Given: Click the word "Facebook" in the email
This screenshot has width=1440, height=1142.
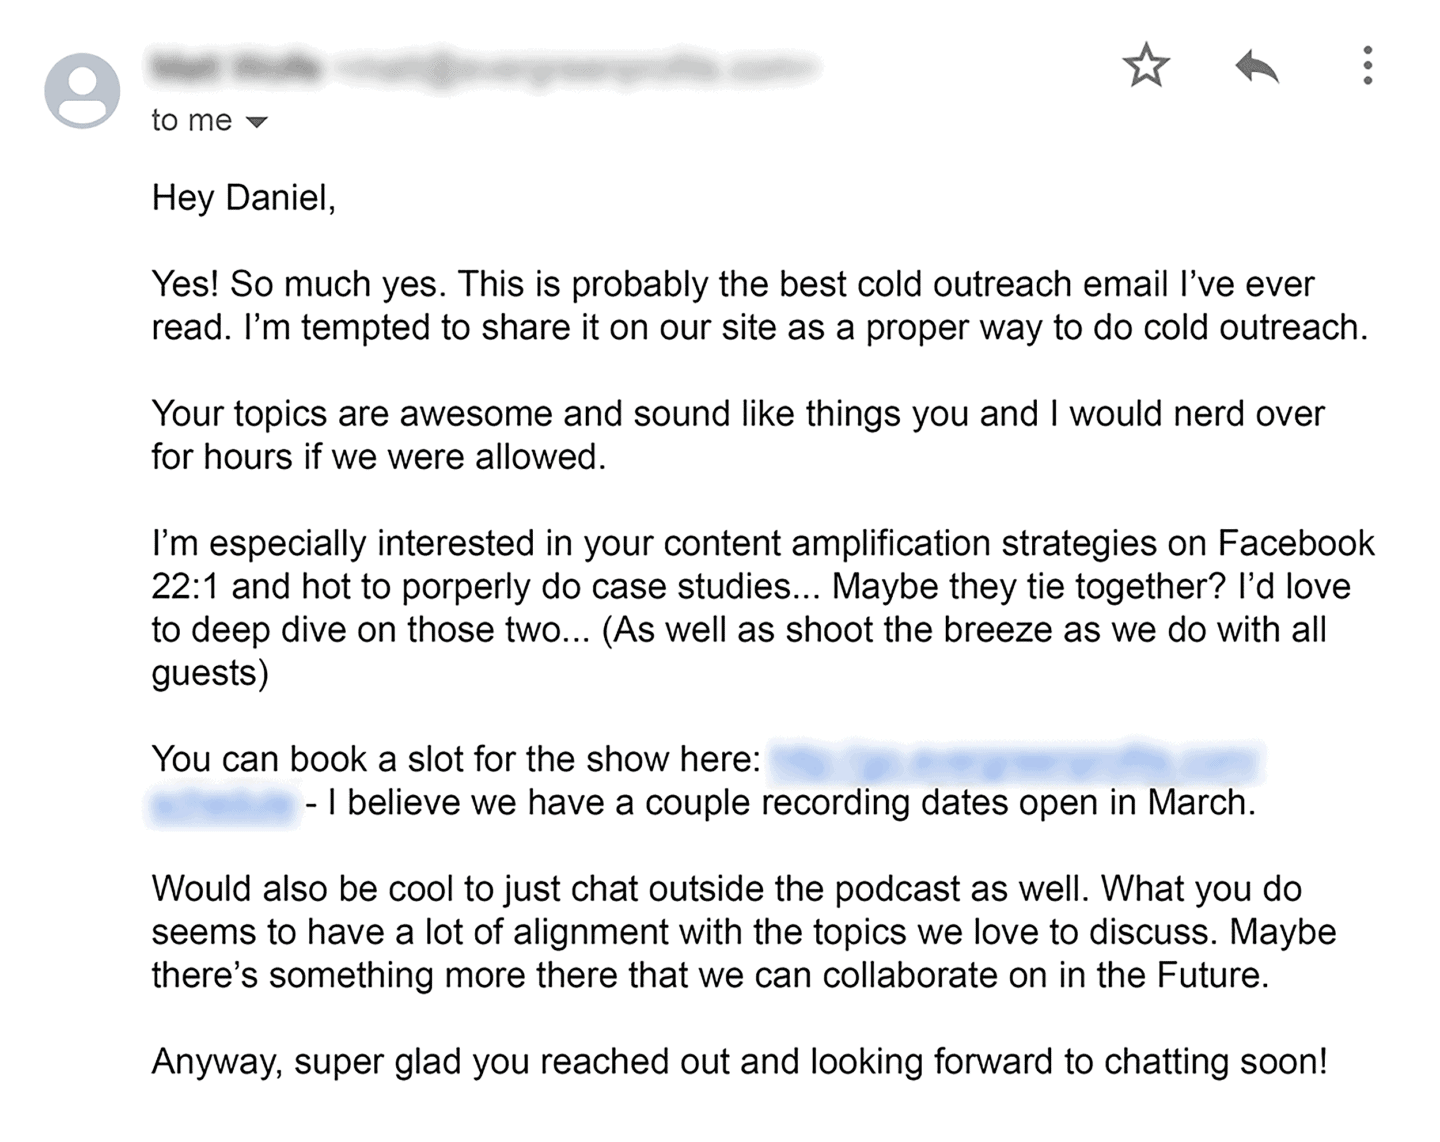Looking at the screenshot, I should pyautogui.click(x=1296, y=543).
